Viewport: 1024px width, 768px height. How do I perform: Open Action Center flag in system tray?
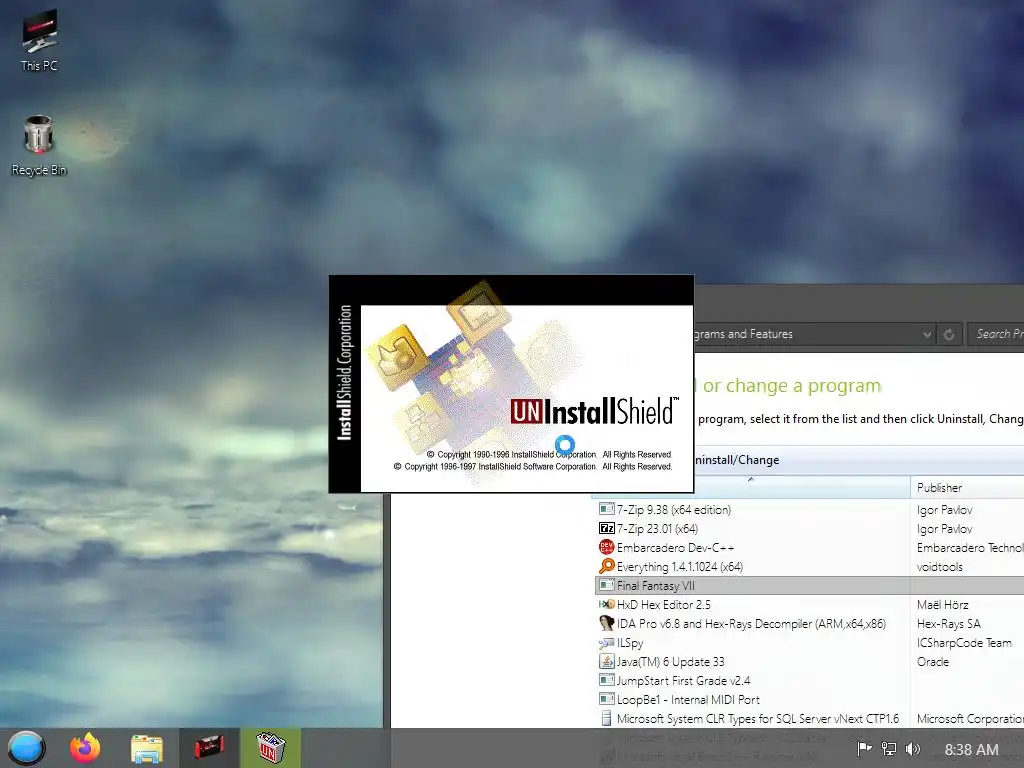click(864, 749)
